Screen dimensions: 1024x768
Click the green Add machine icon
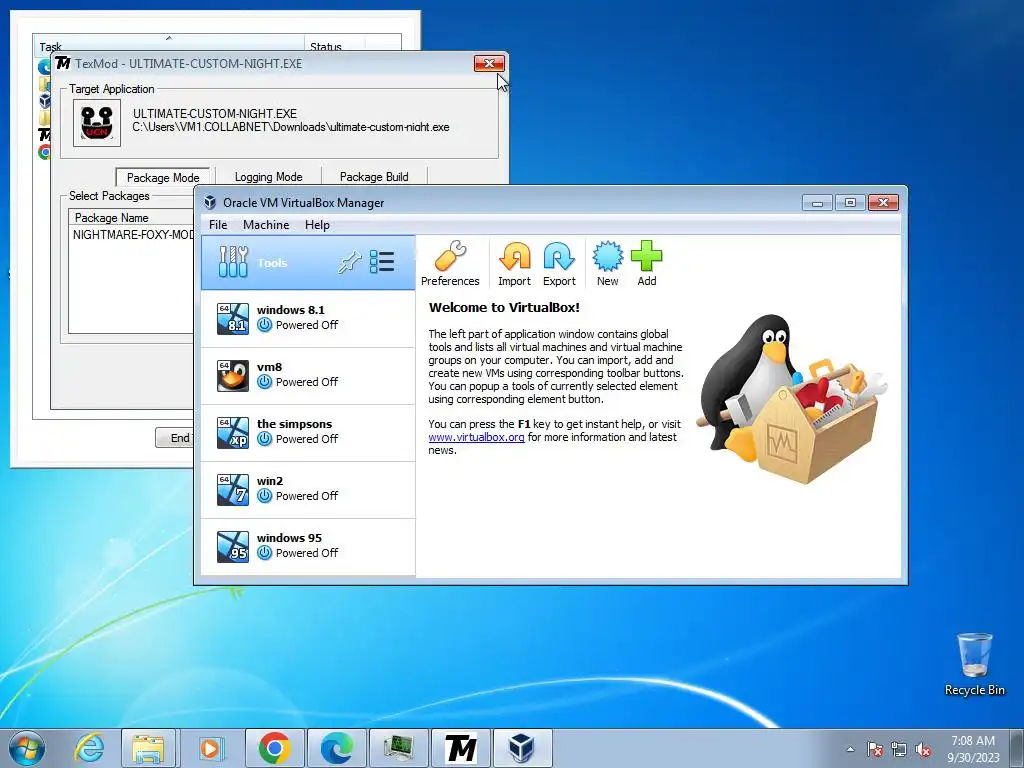point(647,263)
